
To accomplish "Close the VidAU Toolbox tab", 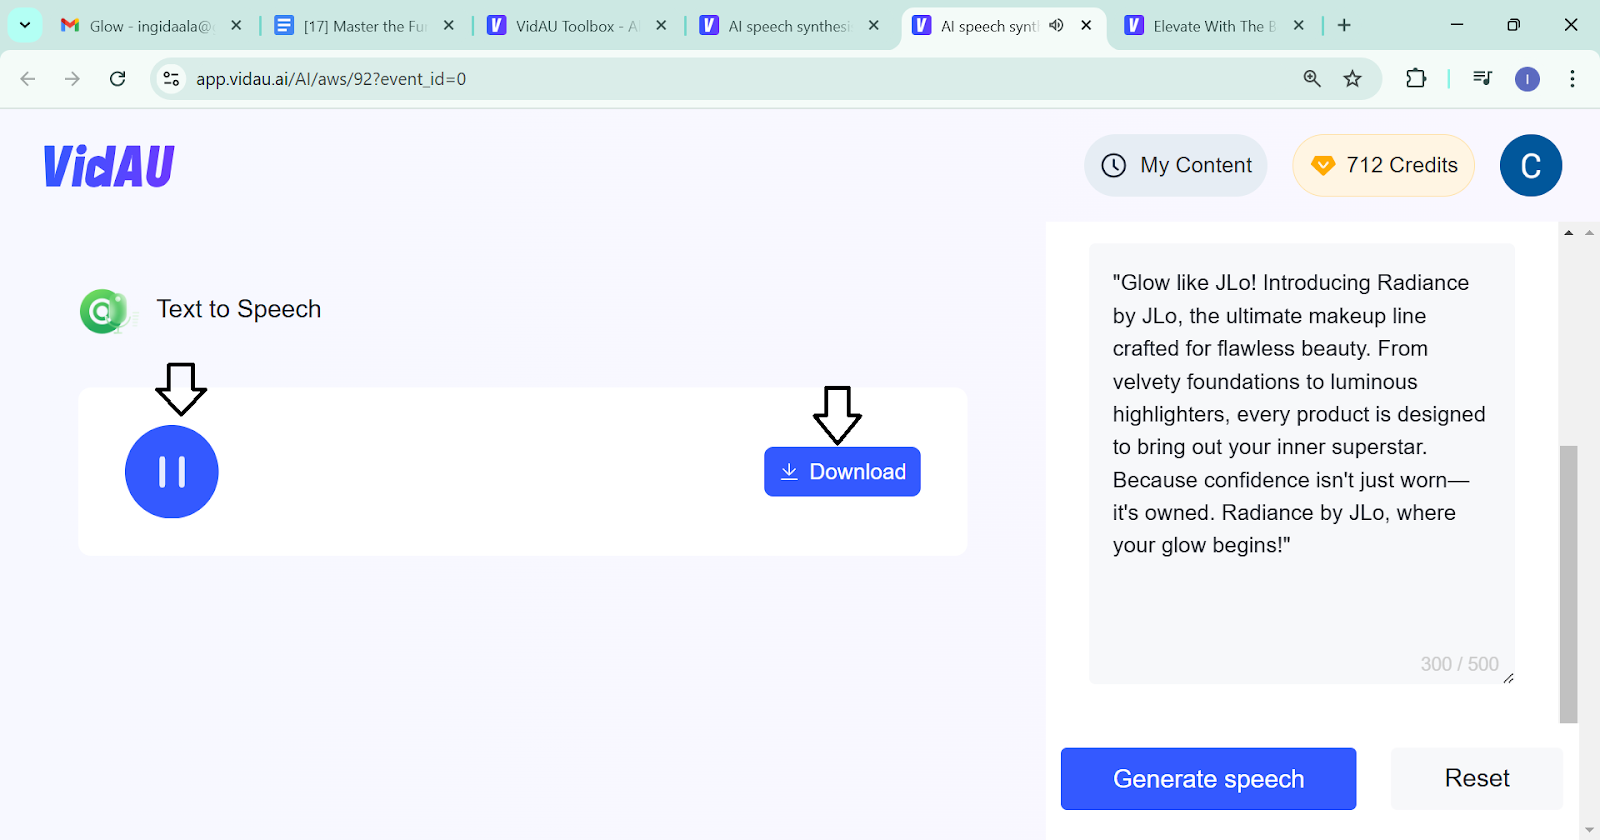I will (x=661, y=26).
